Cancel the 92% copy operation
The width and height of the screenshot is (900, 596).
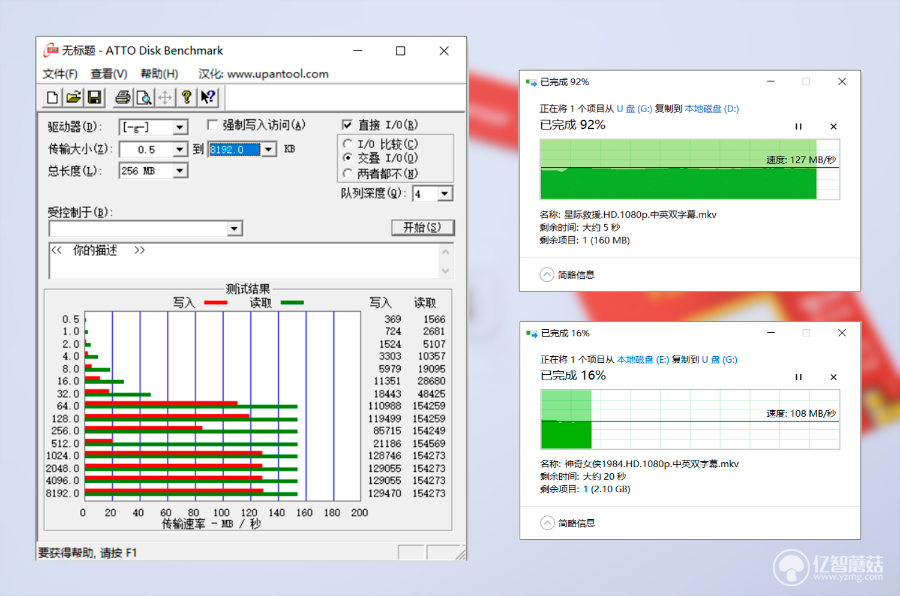coord(833,126)
